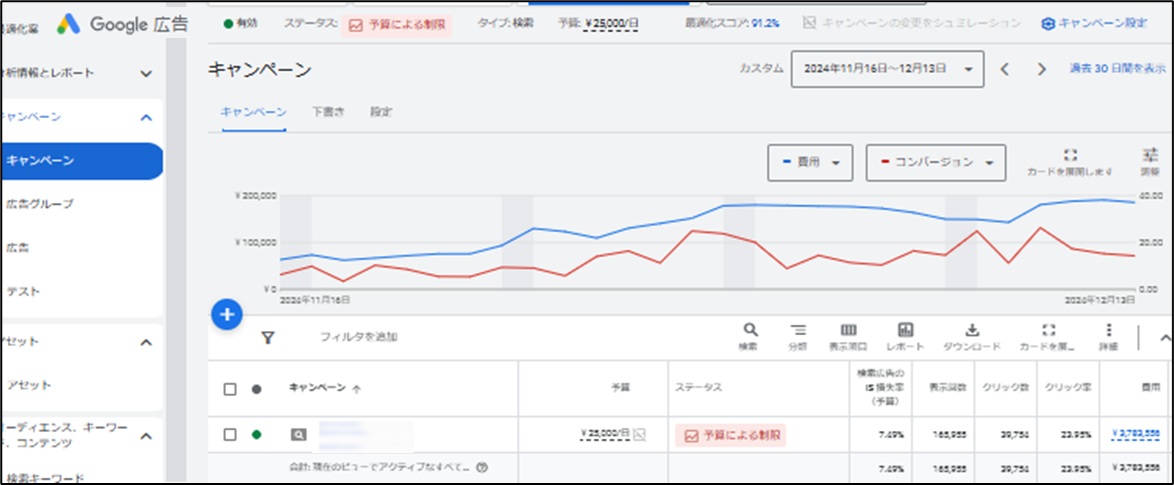The image size is (1174, 485).
Task: Toggle the select-all checkbox in table header
Action: click(230, 389)
